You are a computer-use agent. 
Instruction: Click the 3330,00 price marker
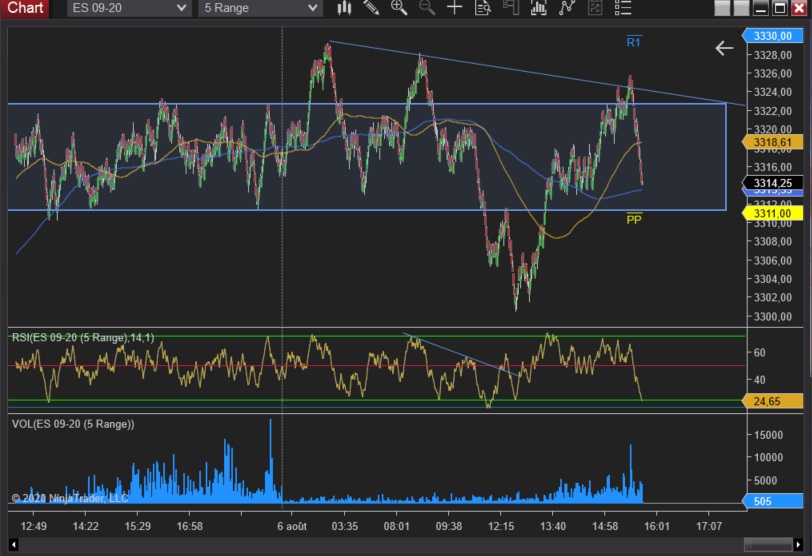pyautogui.click(x=771, y=37)
